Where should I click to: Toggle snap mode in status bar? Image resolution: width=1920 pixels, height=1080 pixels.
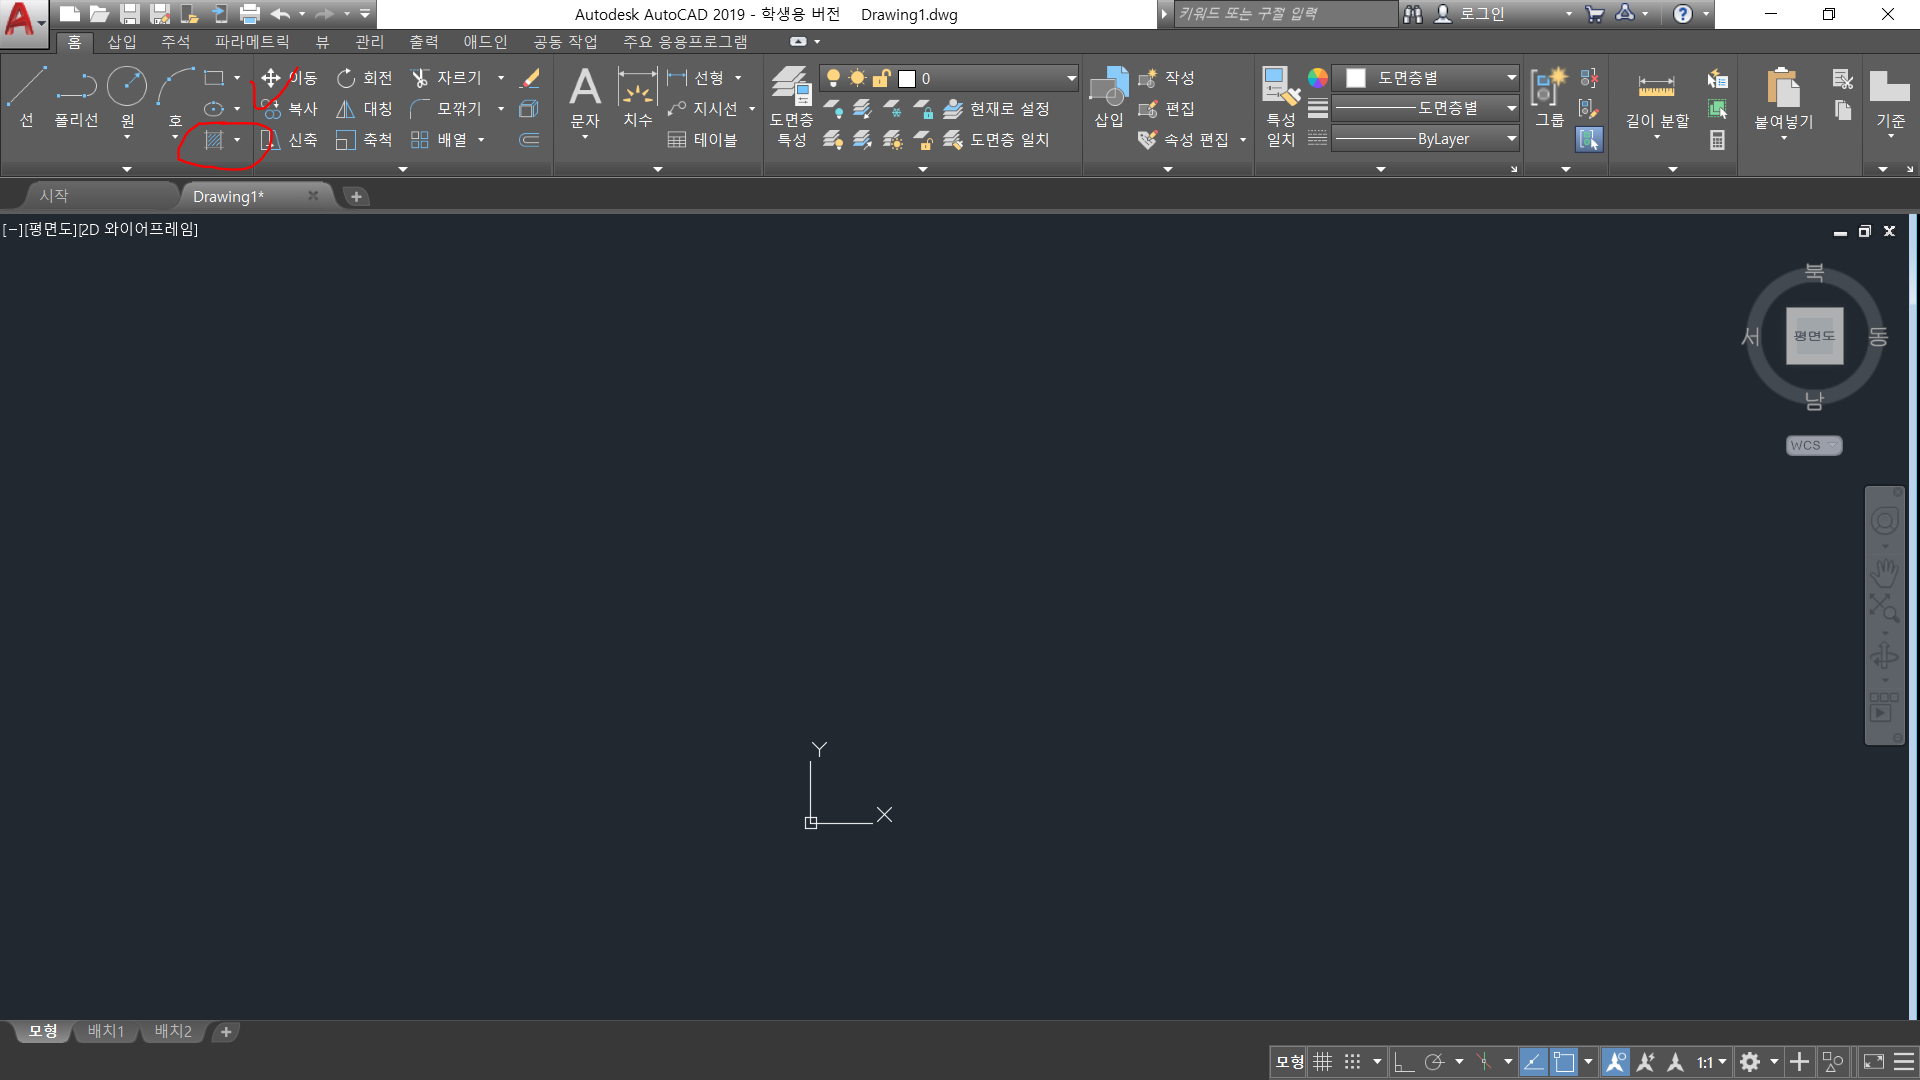[1352, 1062]
